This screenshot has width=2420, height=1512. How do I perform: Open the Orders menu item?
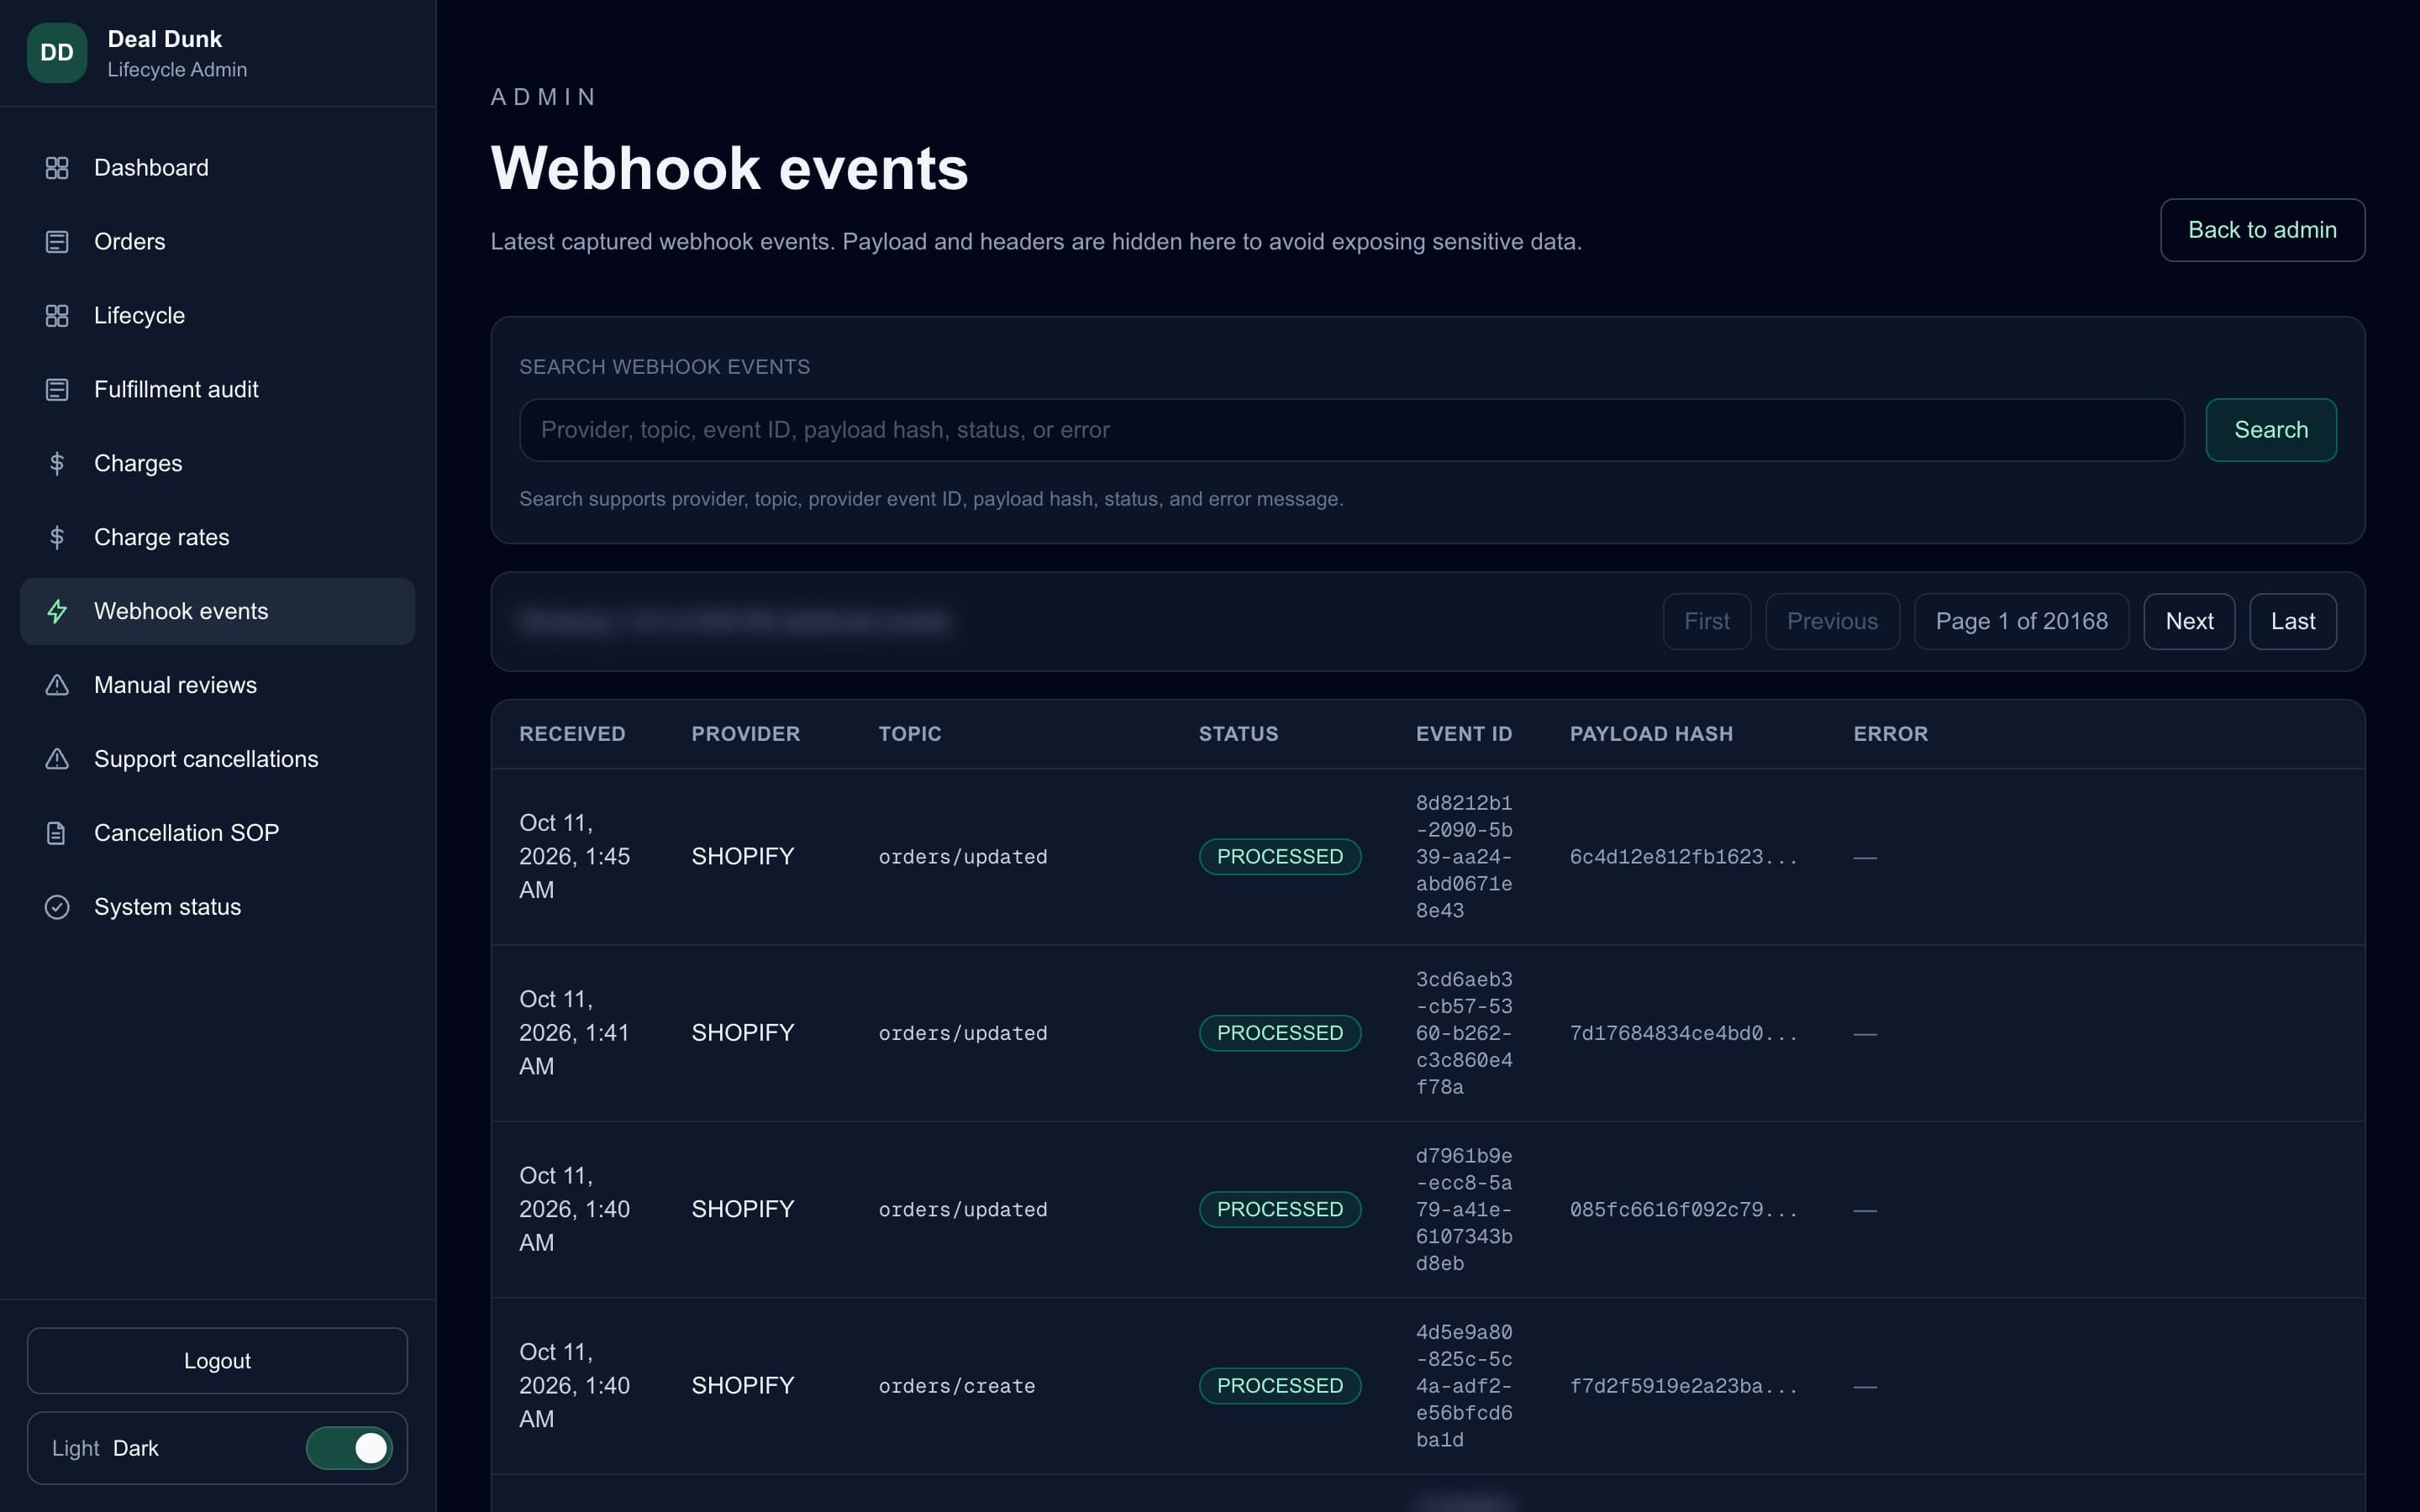coord(217,242)
